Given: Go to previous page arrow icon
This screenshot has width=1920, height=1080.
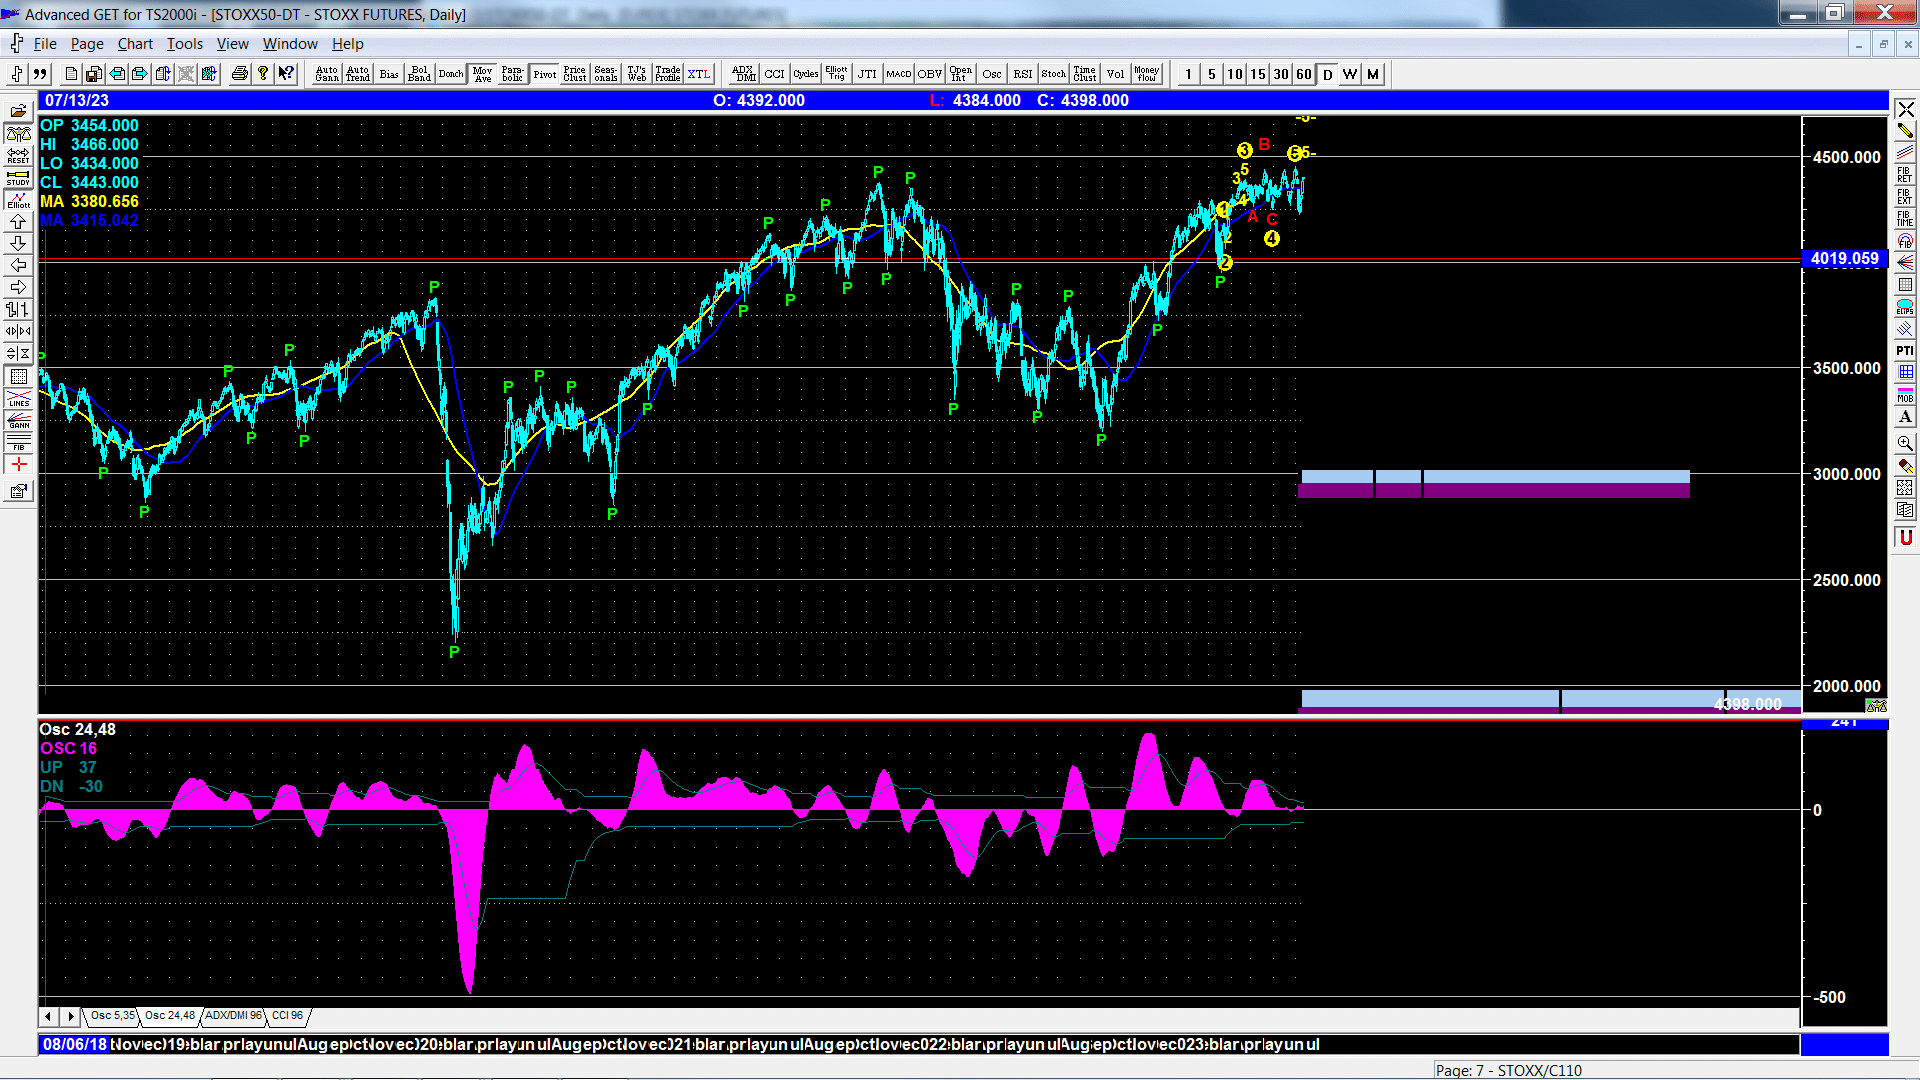Looking at the screenshot, I should (117, 74).
